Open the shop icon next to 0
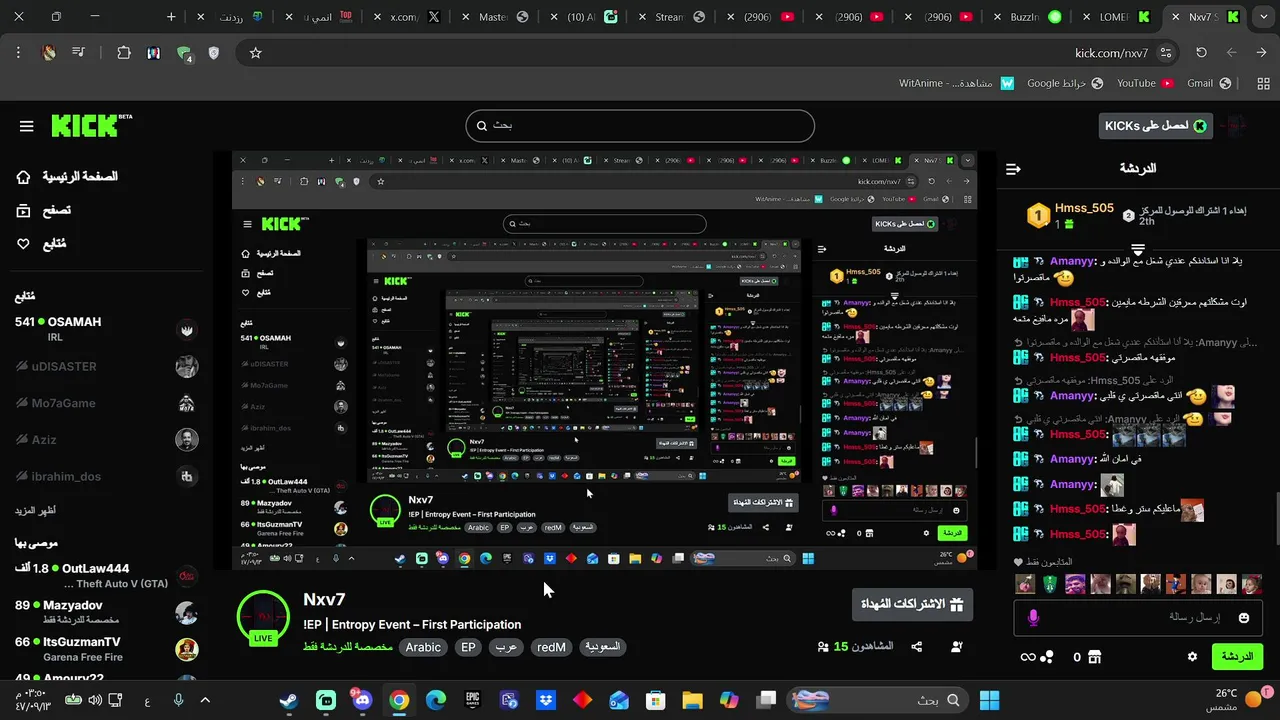Viewport: 1280px width, 720px height. 1094,657
